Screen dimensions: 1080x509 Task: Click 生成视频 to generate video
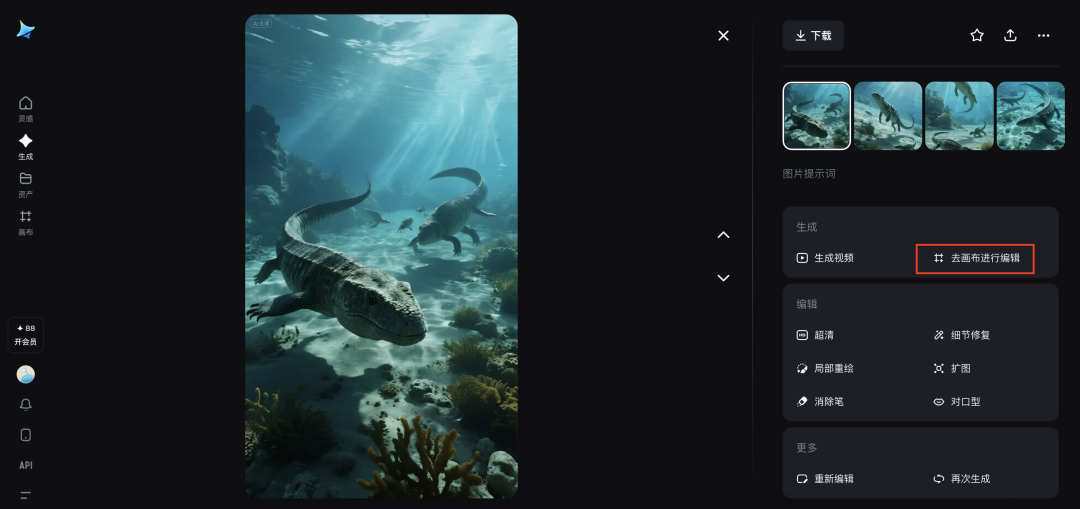(x=825, y=258)
